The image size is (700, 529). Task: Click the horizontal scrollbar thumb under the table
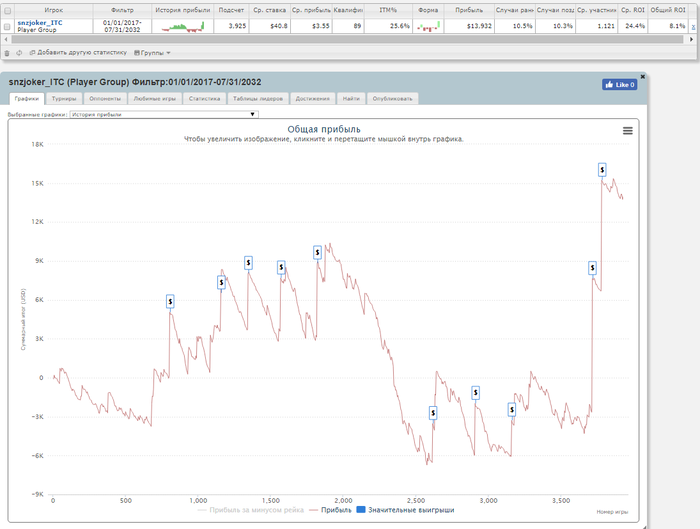(347, 39)
